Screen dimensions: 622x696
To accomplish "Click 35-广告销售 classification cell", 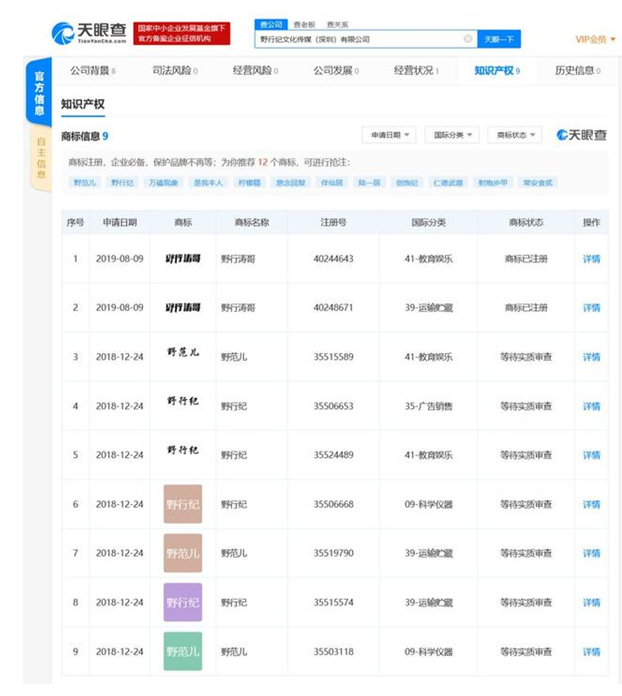I will (428, 406).
